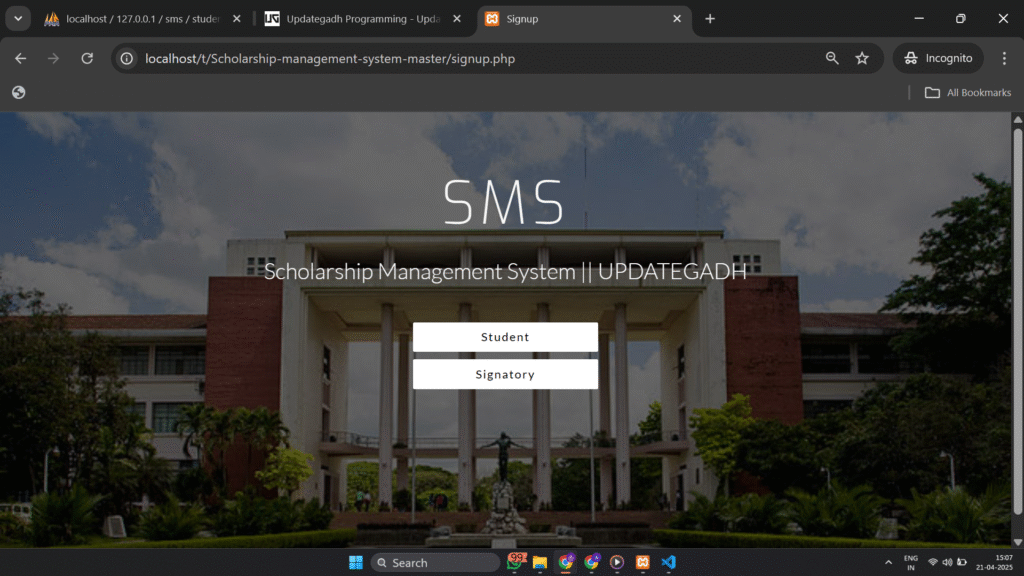View site information icon in address bar

[x=127, y=59]
